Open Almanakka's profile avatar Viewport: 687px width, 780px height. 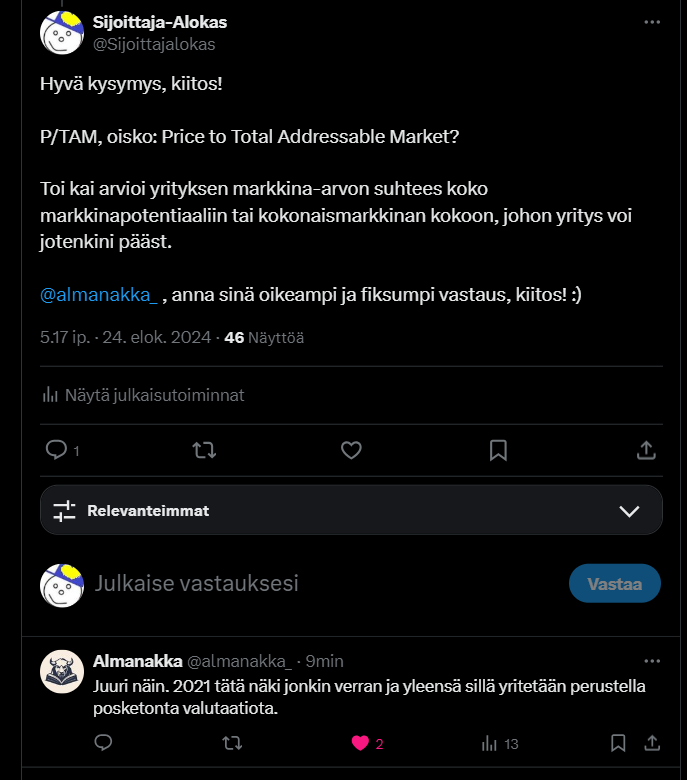pos(61,671)
